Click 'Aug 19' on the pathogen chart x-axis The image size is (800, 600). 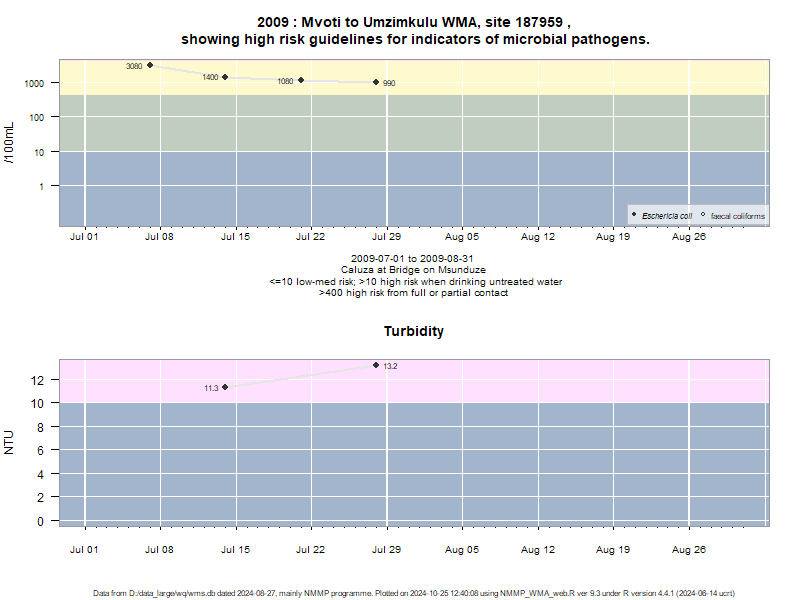613,237
